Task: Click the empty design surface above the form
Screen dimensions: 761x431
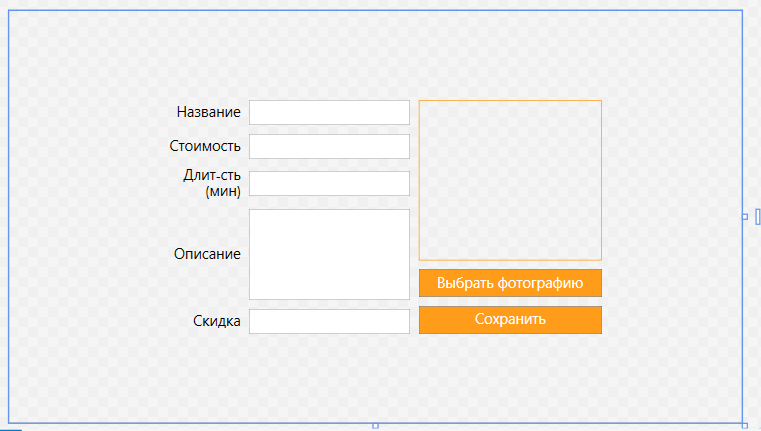Action: tap(375, 53)
